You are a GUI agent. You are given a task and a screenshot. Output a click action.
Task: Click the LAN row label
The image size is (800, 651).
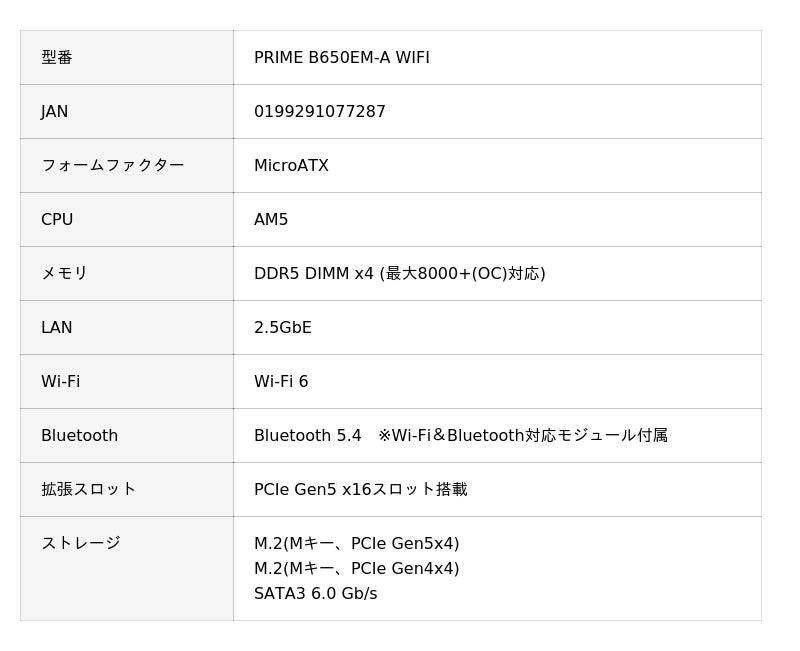(x=57, y=328)
